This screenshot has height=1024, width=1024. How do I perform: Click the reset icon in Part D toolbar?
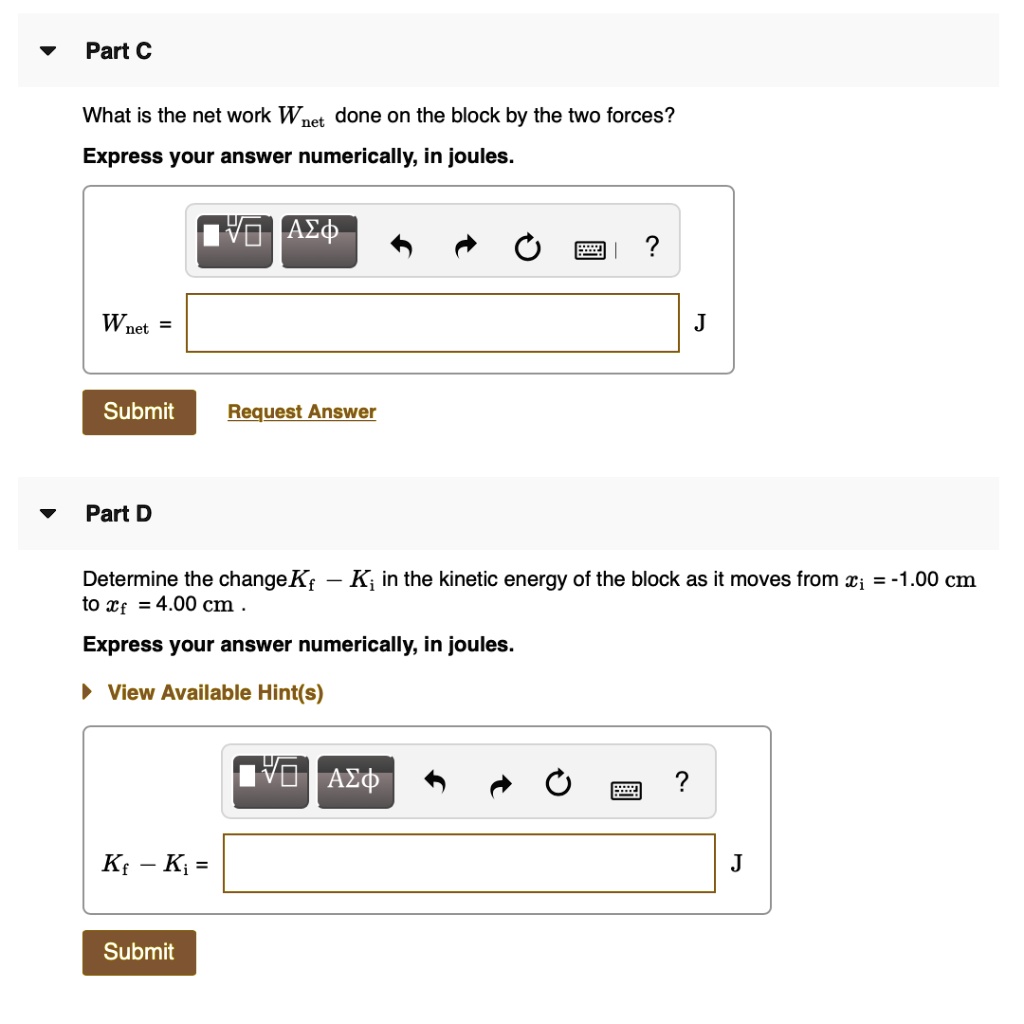(559, 786)
